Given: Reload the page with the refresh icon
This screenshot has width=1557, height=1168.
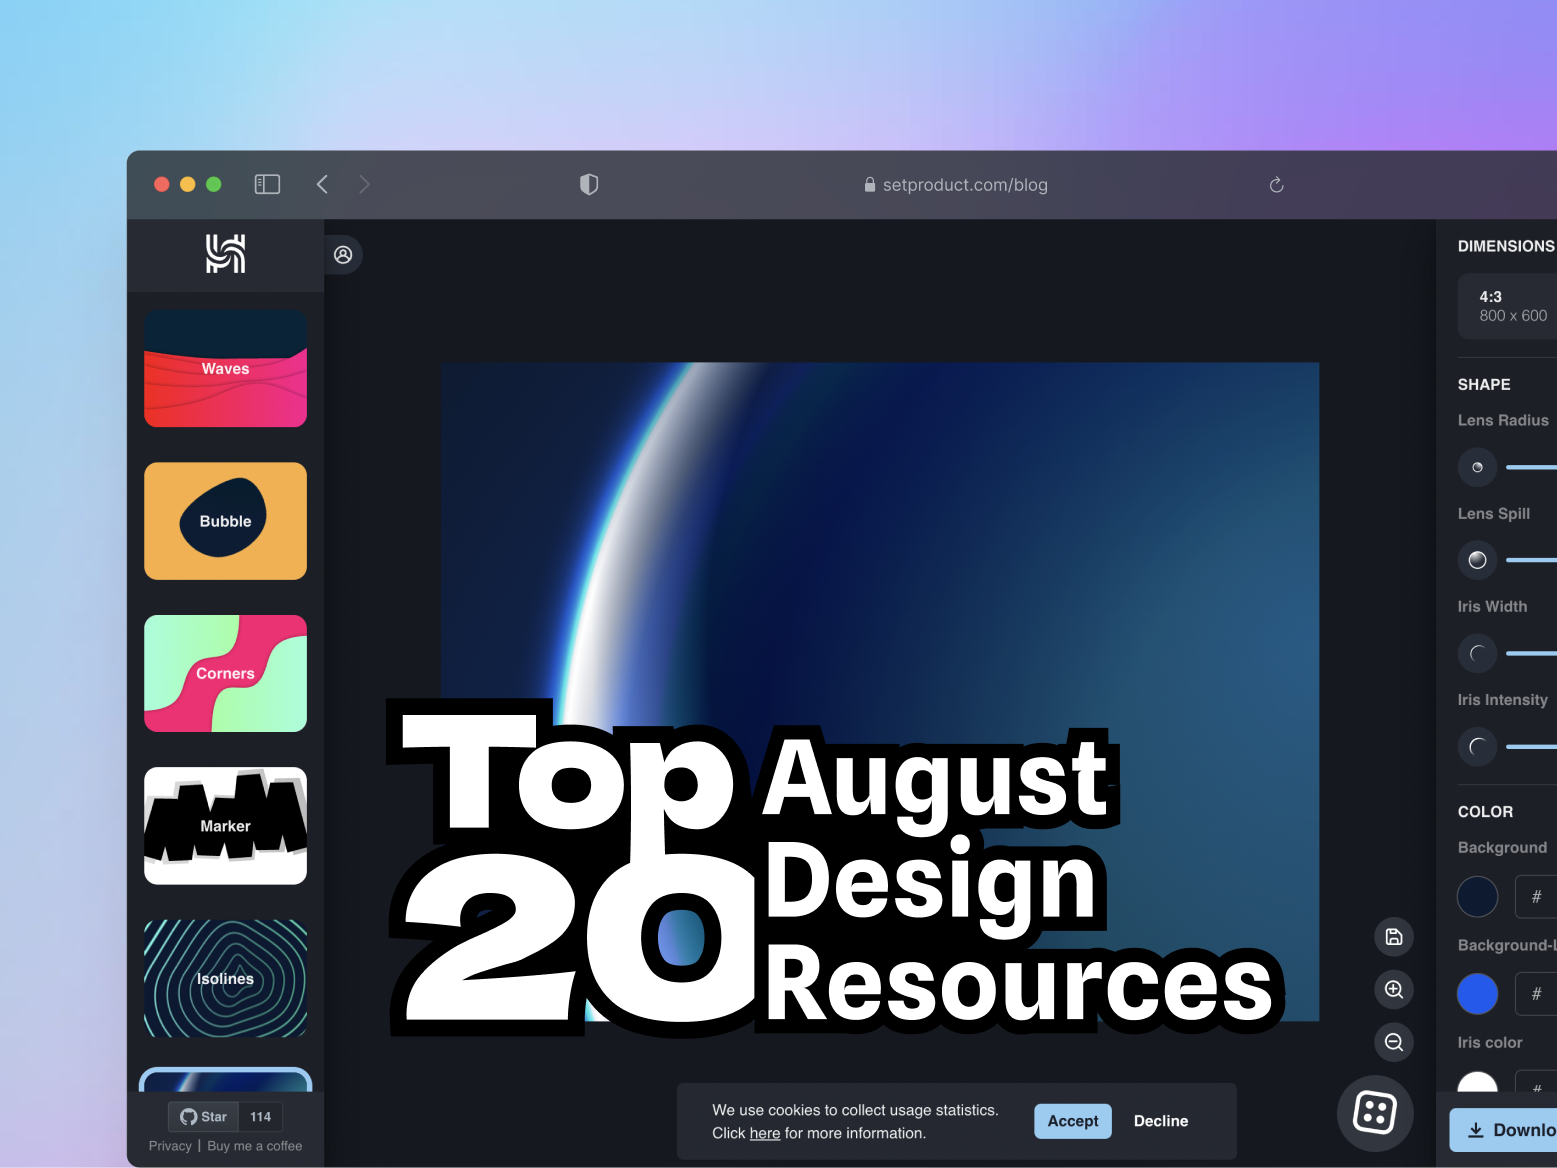Looking at the screenshot, I should (1276, 185).
